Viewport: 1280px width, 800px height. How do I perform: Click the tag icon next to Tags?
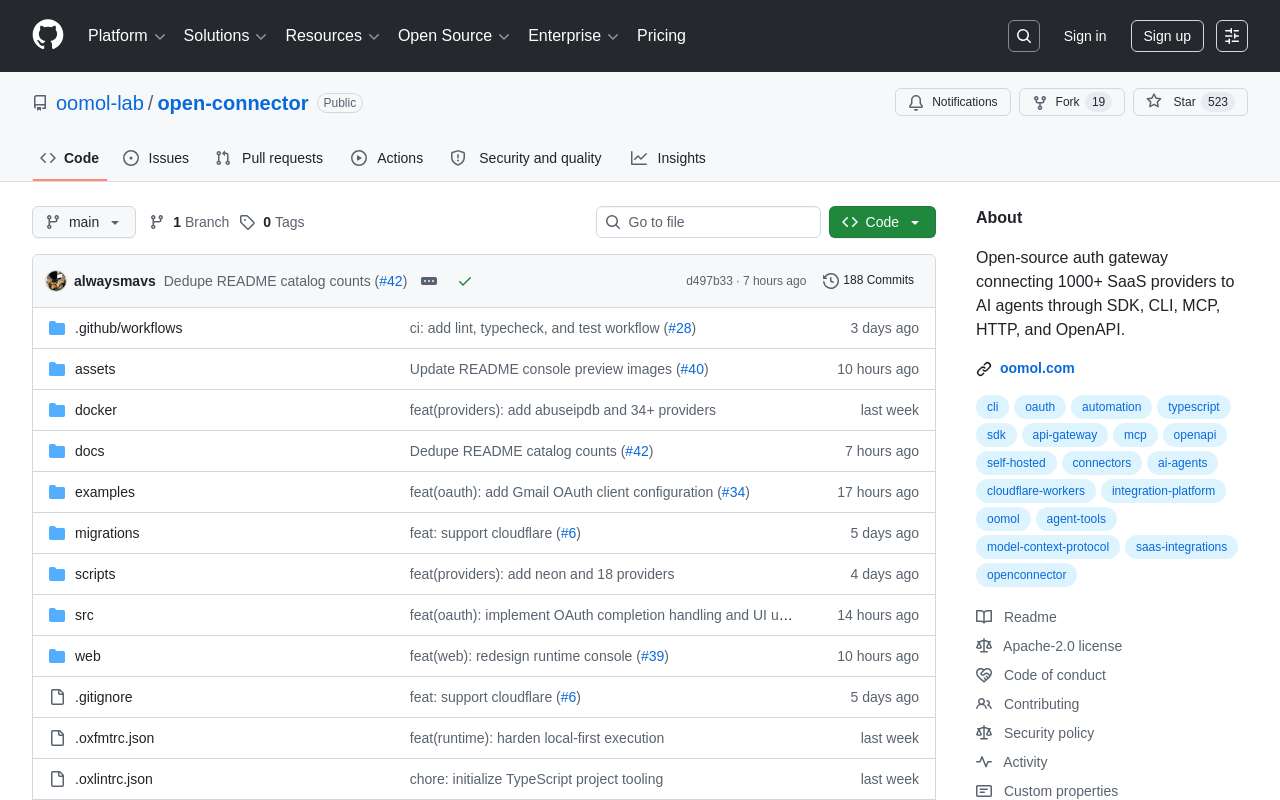247,222
